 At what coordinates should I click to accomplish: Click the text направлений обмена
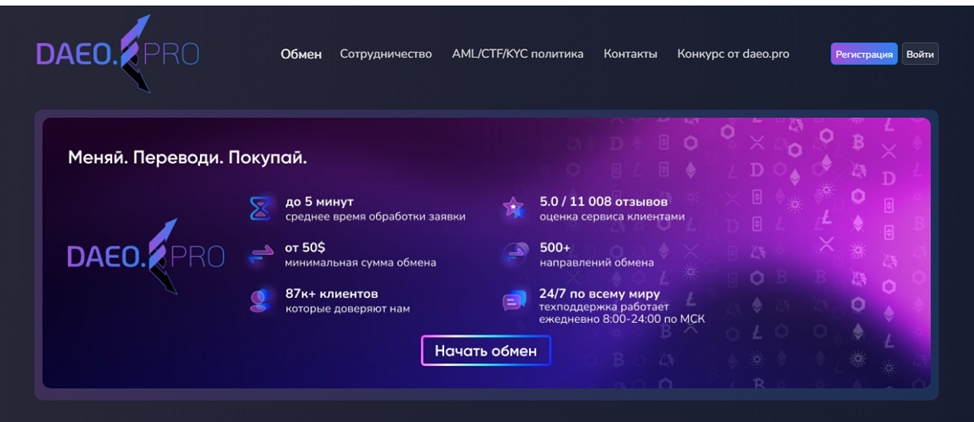(596, 263)
